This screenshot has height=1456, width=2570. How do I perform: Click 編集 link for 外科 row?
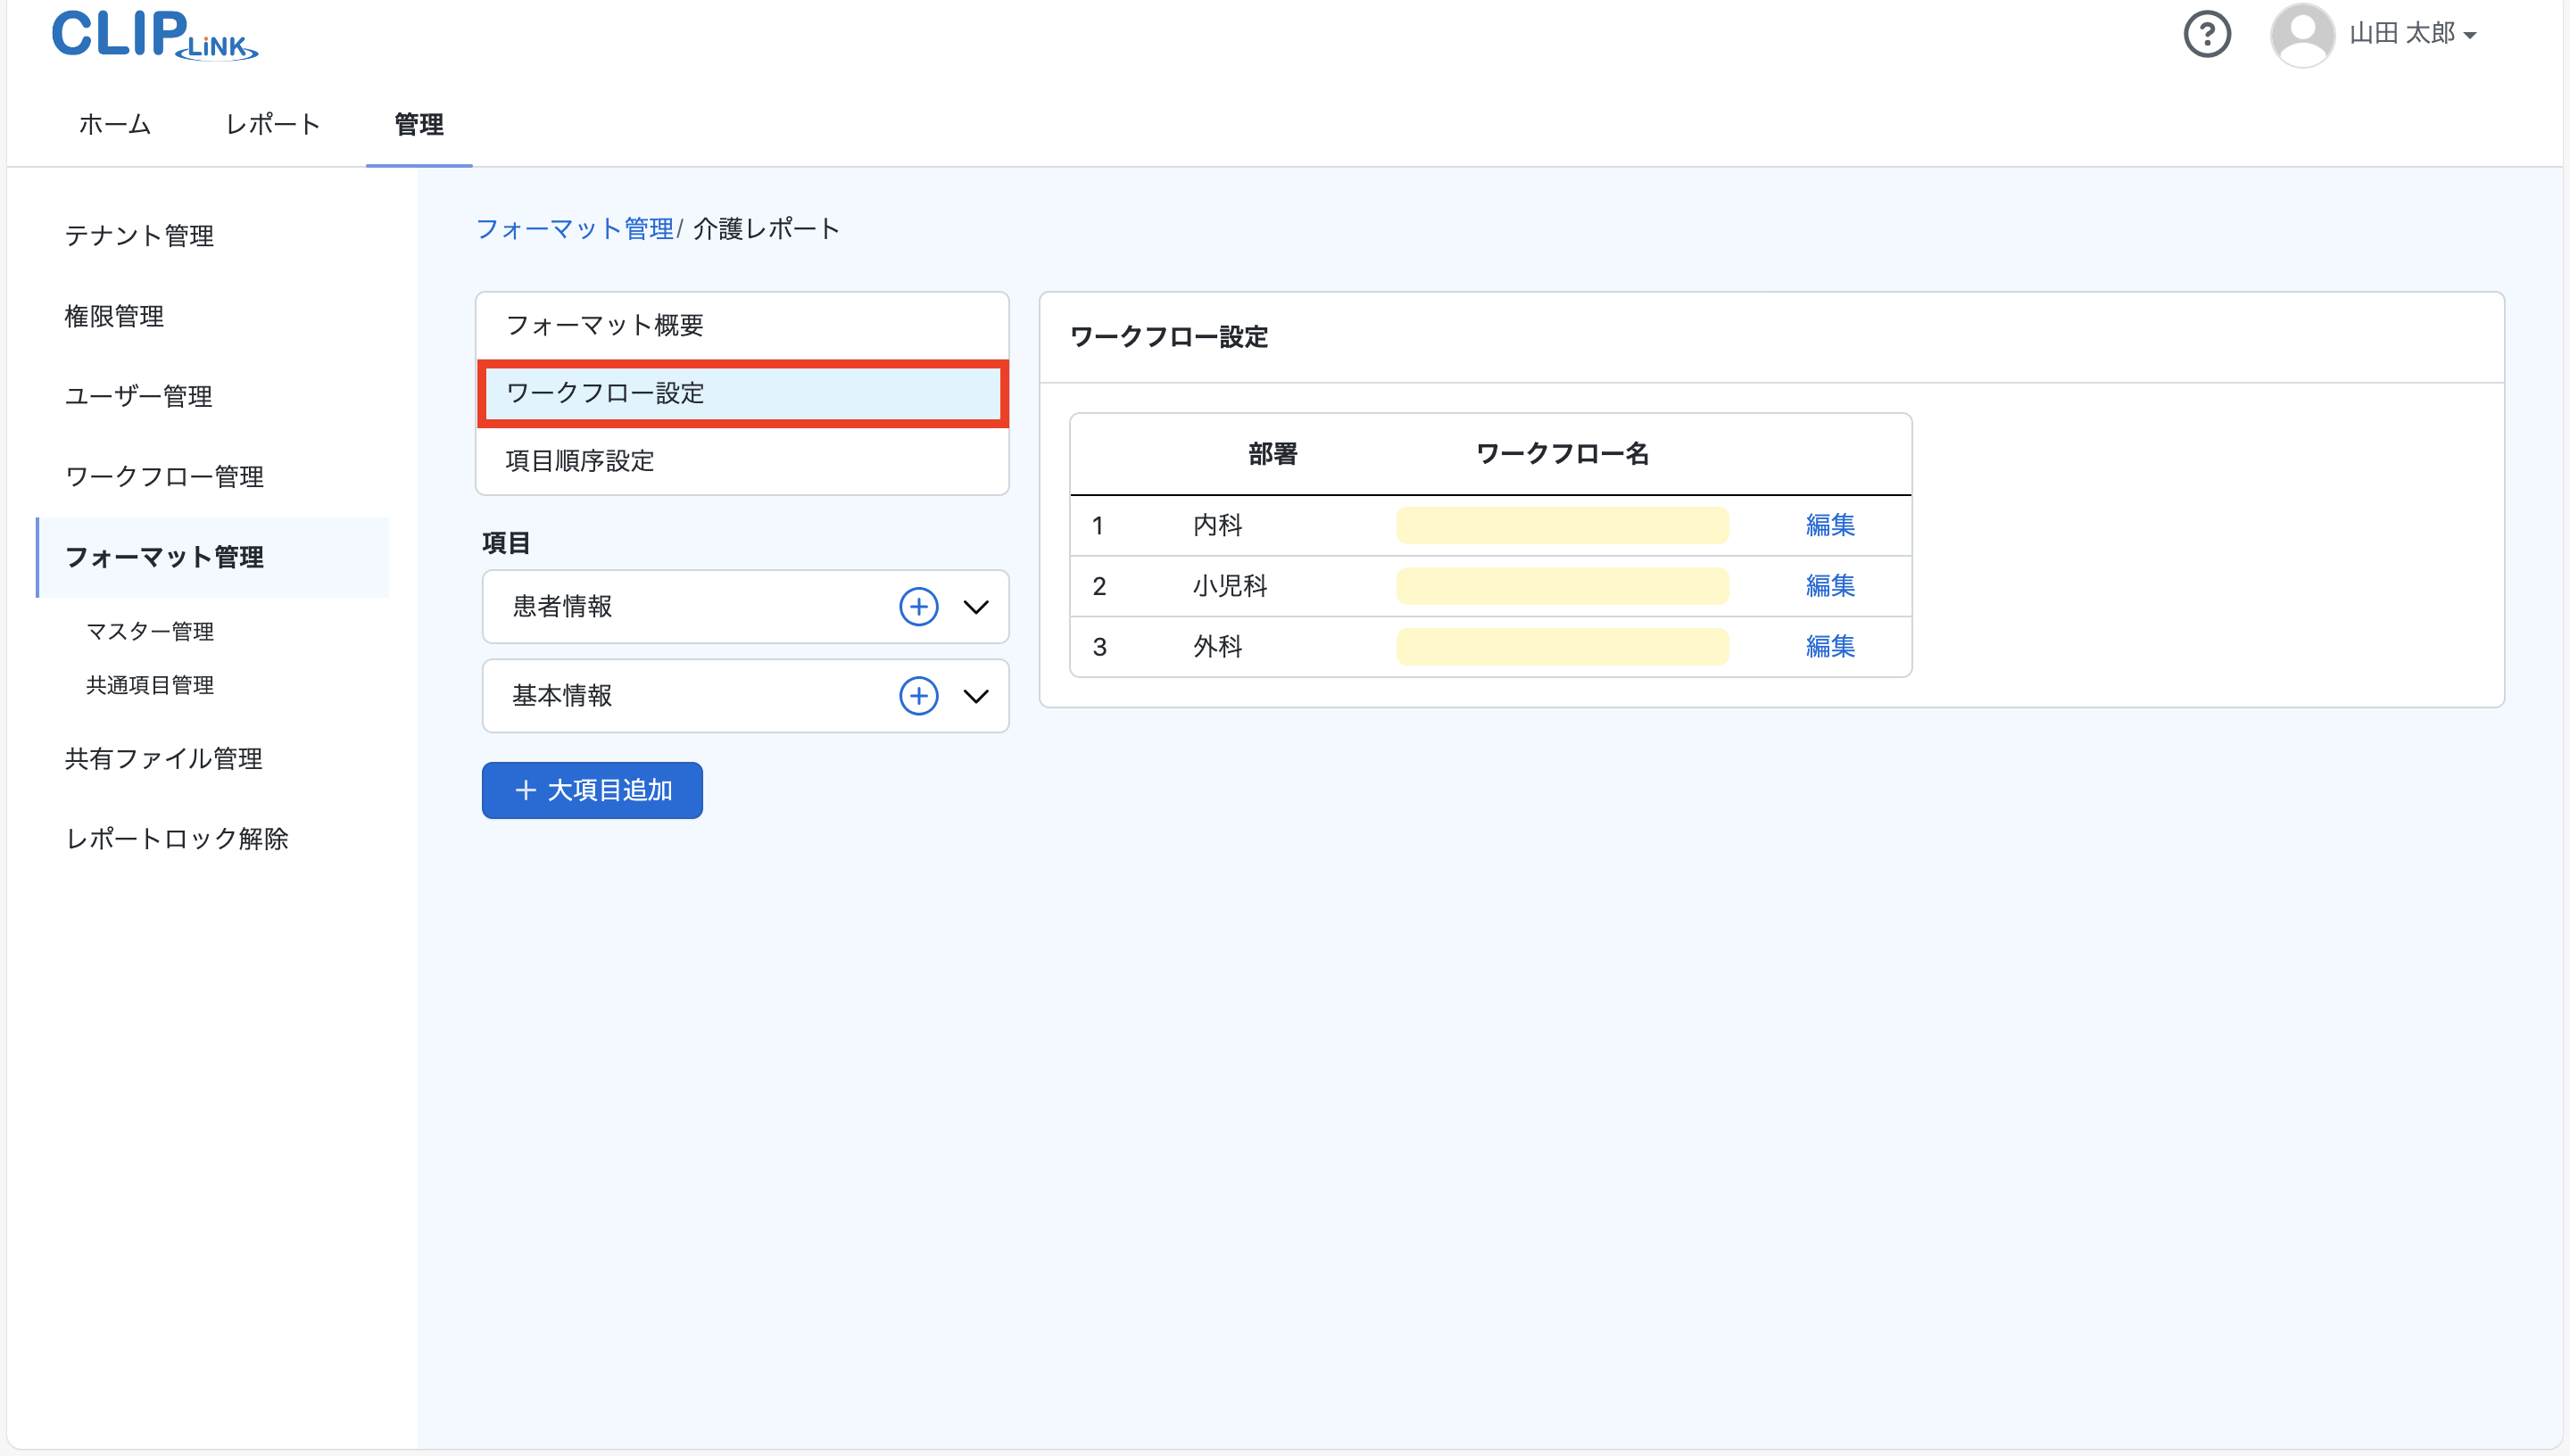[1829, 647]
